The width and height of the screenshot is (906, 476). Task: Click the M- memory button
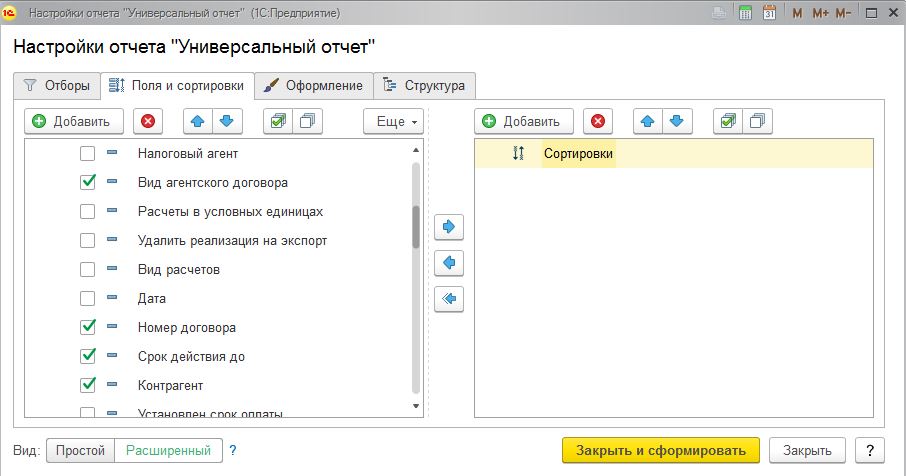tap(843, 13)
